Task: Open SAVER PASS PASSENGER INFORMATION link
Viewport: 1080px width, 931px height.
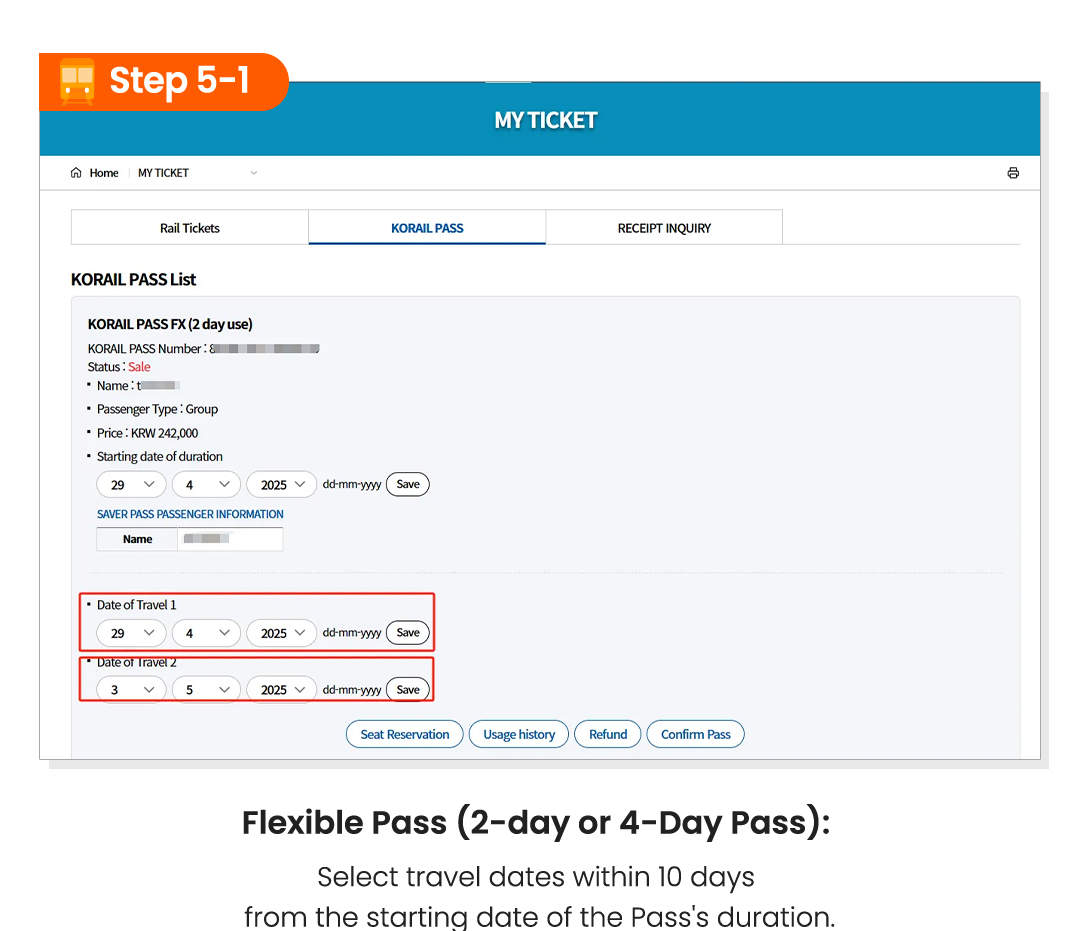Action: (190, 513)
